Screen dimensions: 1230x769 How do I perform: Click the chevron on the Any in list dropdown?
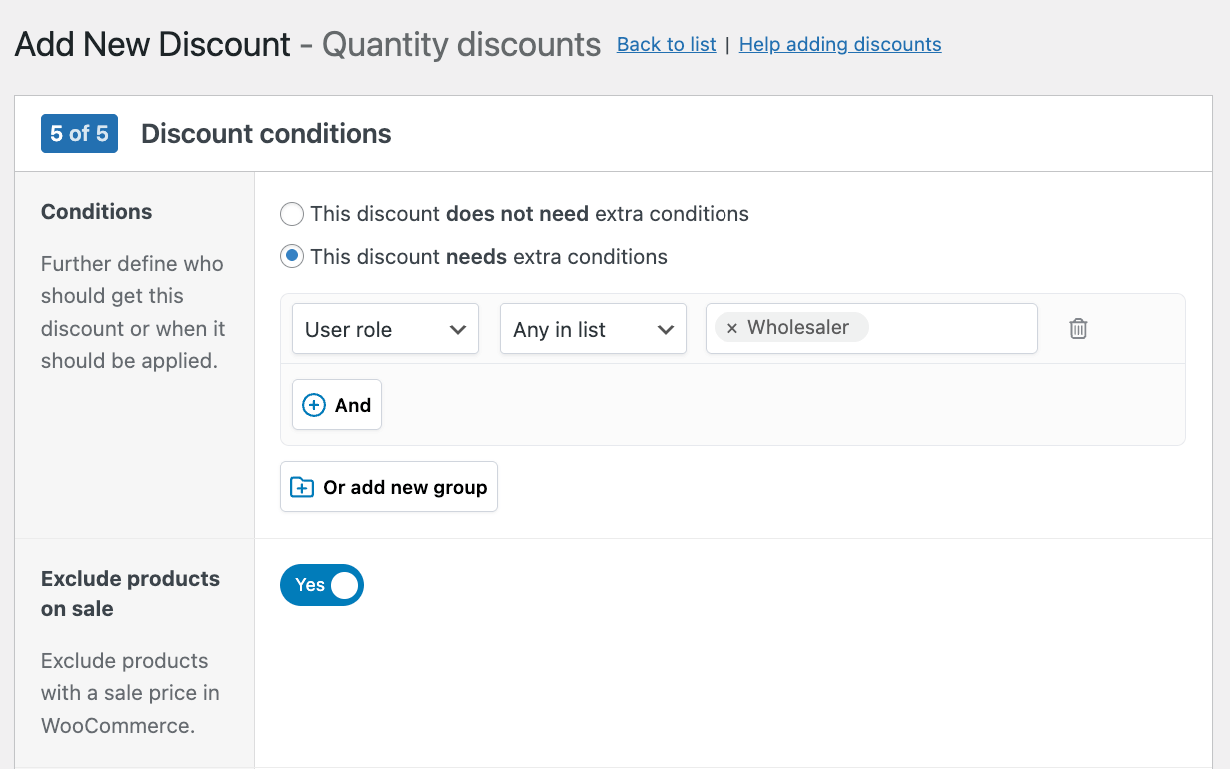(667, 328)
